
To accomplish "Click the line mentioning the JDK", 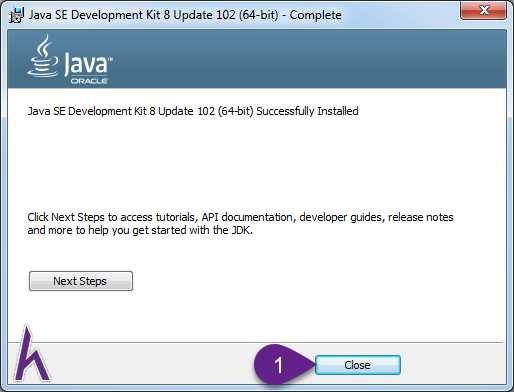I will tap(140, 230).
